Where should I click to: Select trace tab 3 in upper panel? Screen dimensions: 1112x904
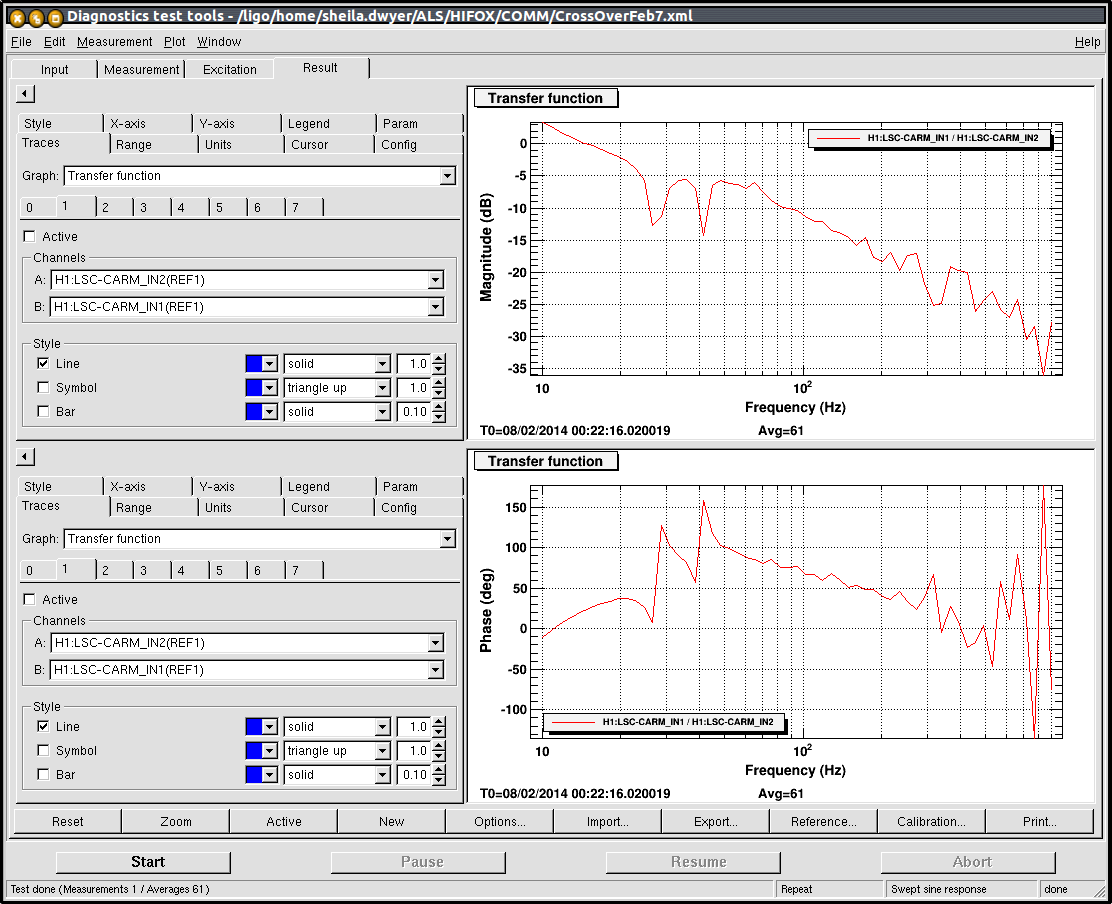coord(143,207)
